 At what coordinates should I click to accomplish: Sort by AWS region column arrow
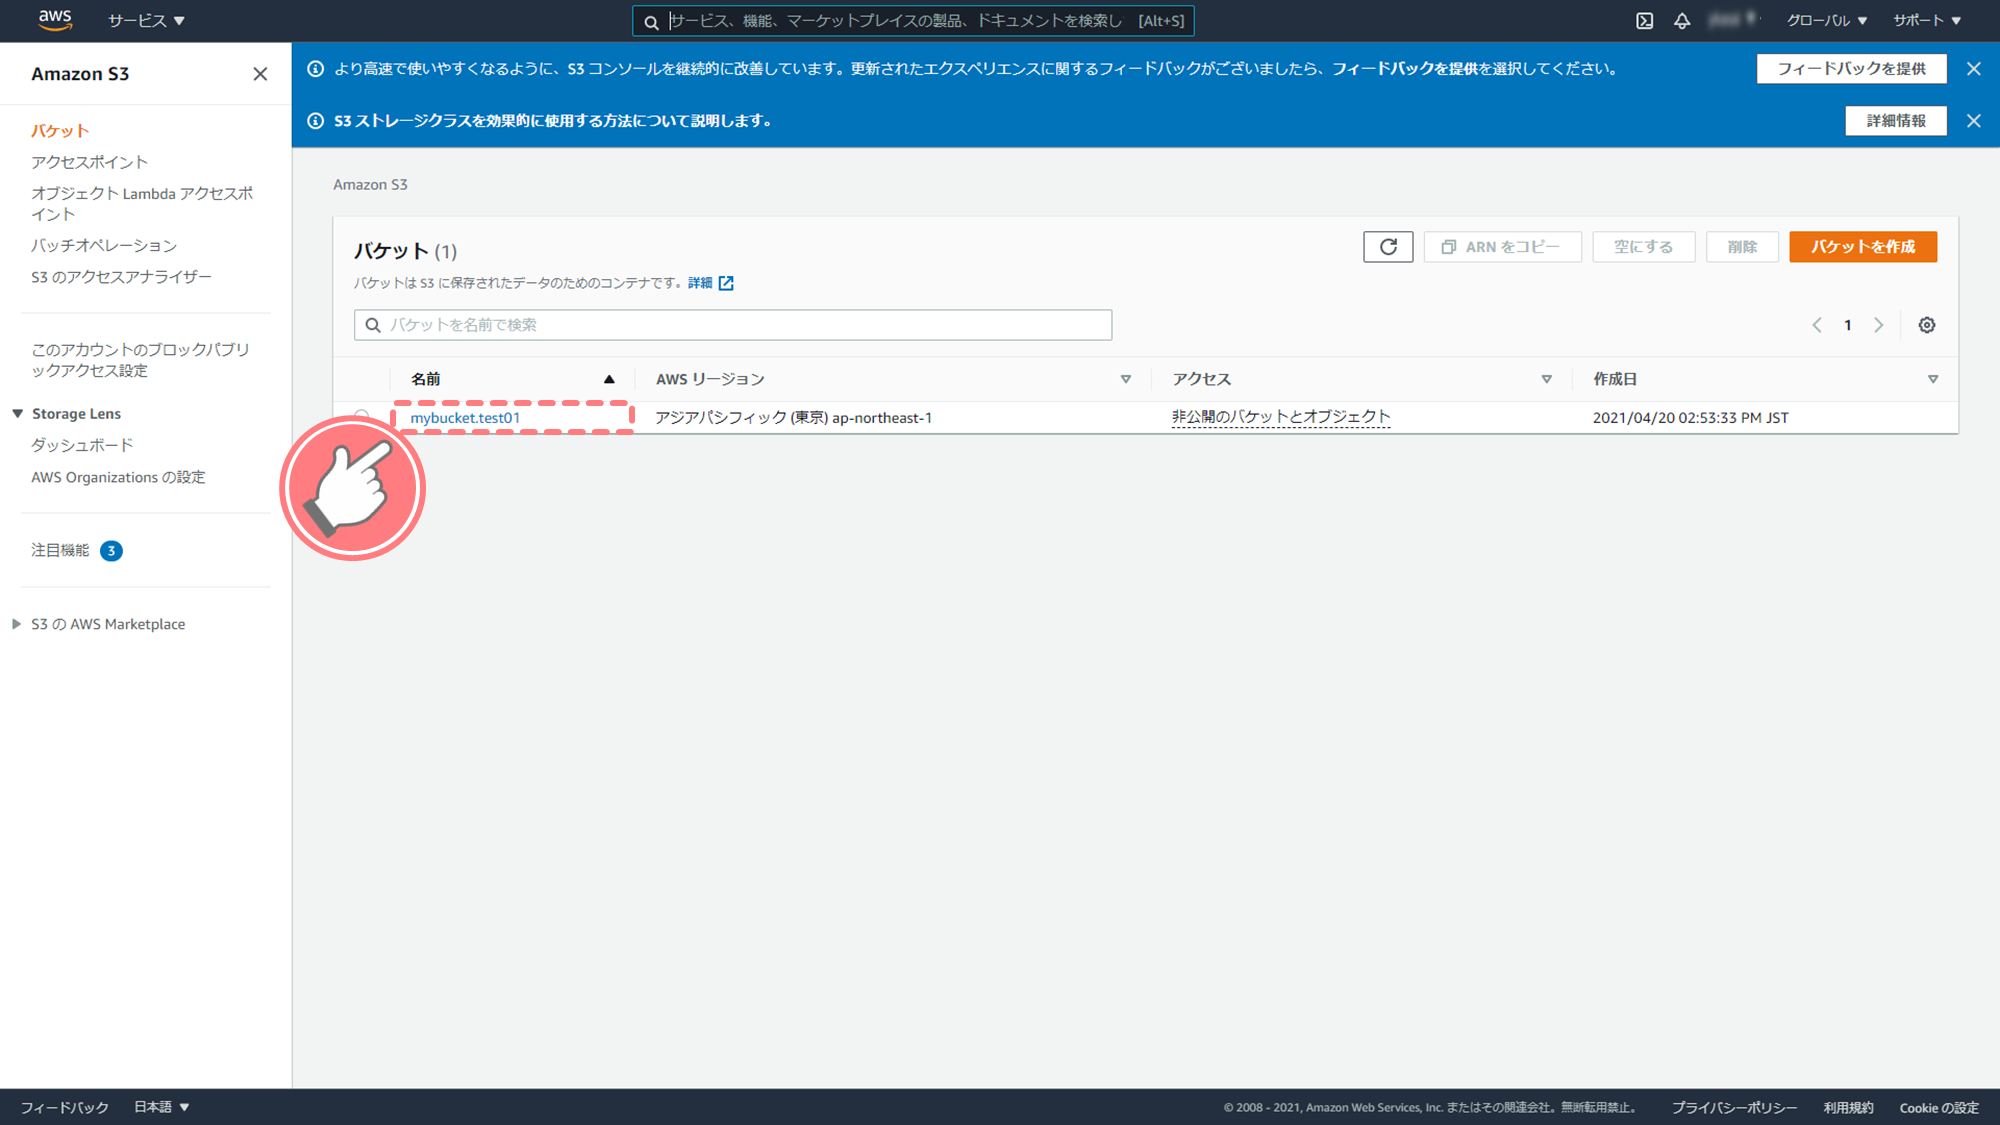pos(1126,379)
